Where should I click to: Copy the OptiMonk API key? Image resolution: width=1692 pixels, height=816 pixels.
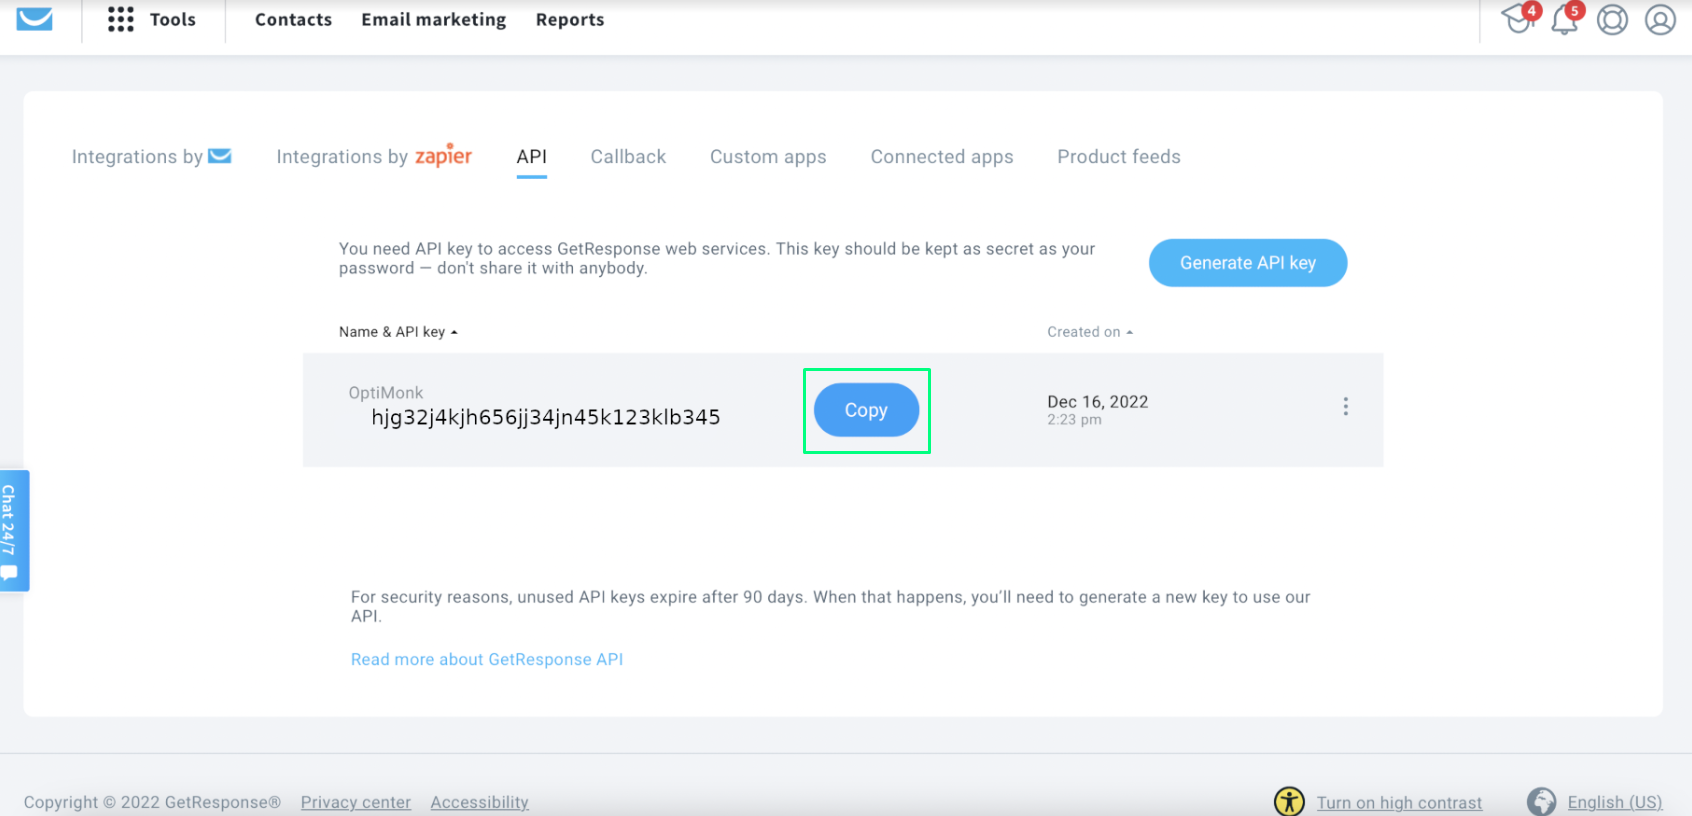click(866, 410)
